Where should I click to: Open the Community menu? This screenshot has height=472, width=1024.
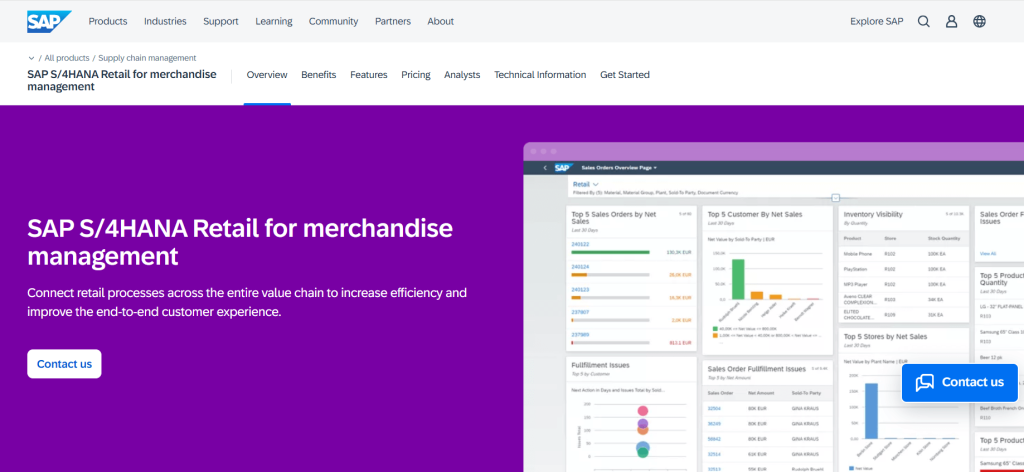pos(334,21)
